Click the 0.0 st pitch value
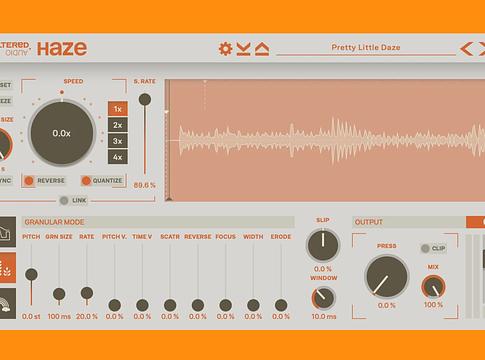 pyautogui.click(x=31, y=316)
